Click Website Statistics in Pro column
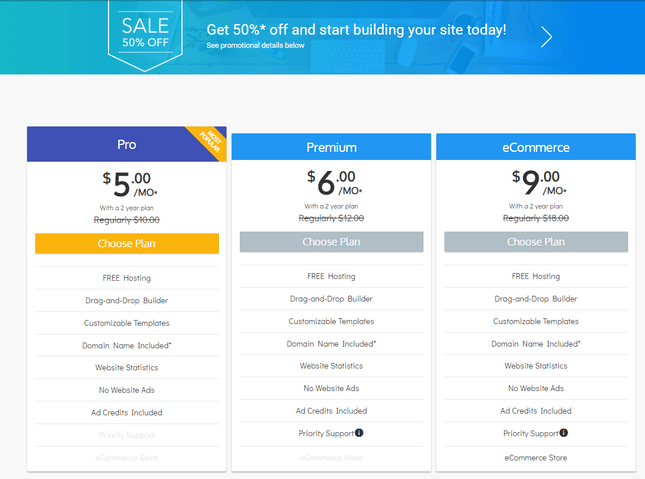This screenshot has width=645, height=479. [x=127, y=367]
